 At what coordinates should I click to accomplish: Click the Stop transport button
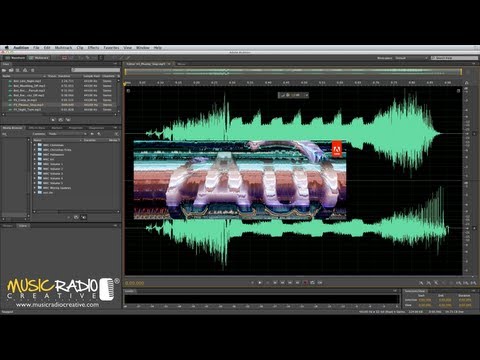tap(252, 283)
